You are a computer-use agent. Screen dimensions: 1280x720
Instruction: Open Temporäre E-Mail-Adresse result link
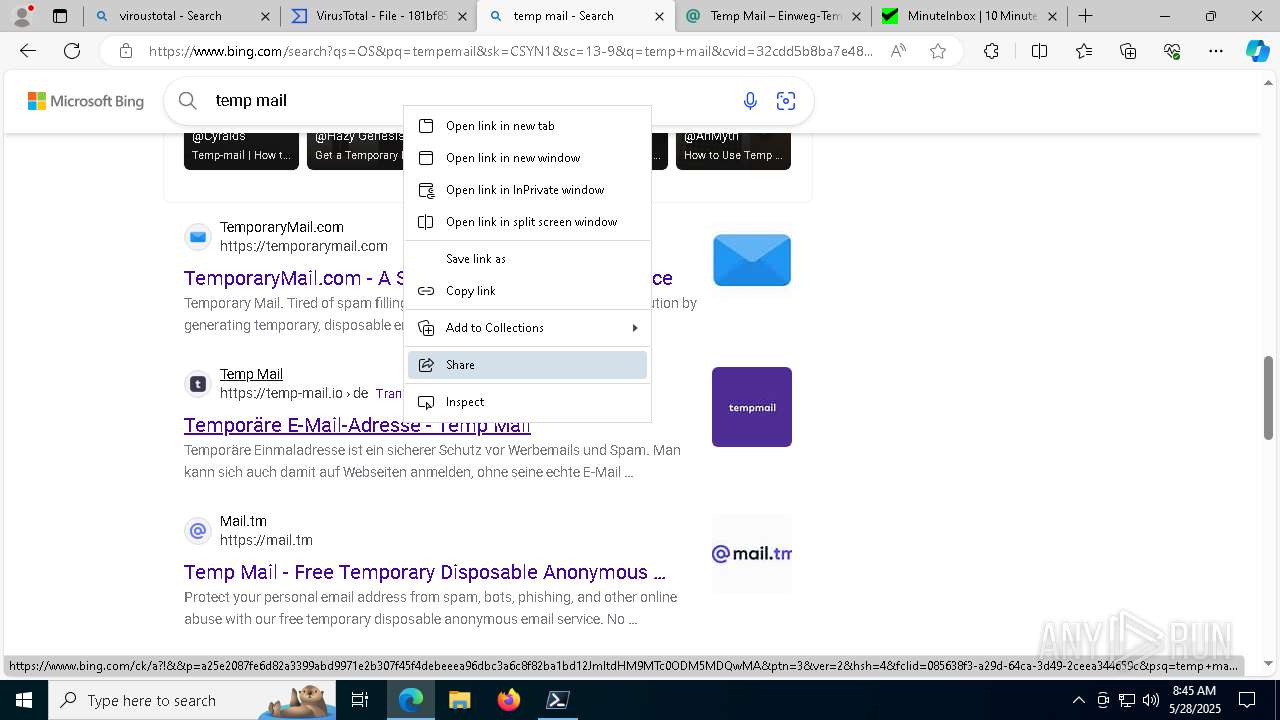point(357,425)
